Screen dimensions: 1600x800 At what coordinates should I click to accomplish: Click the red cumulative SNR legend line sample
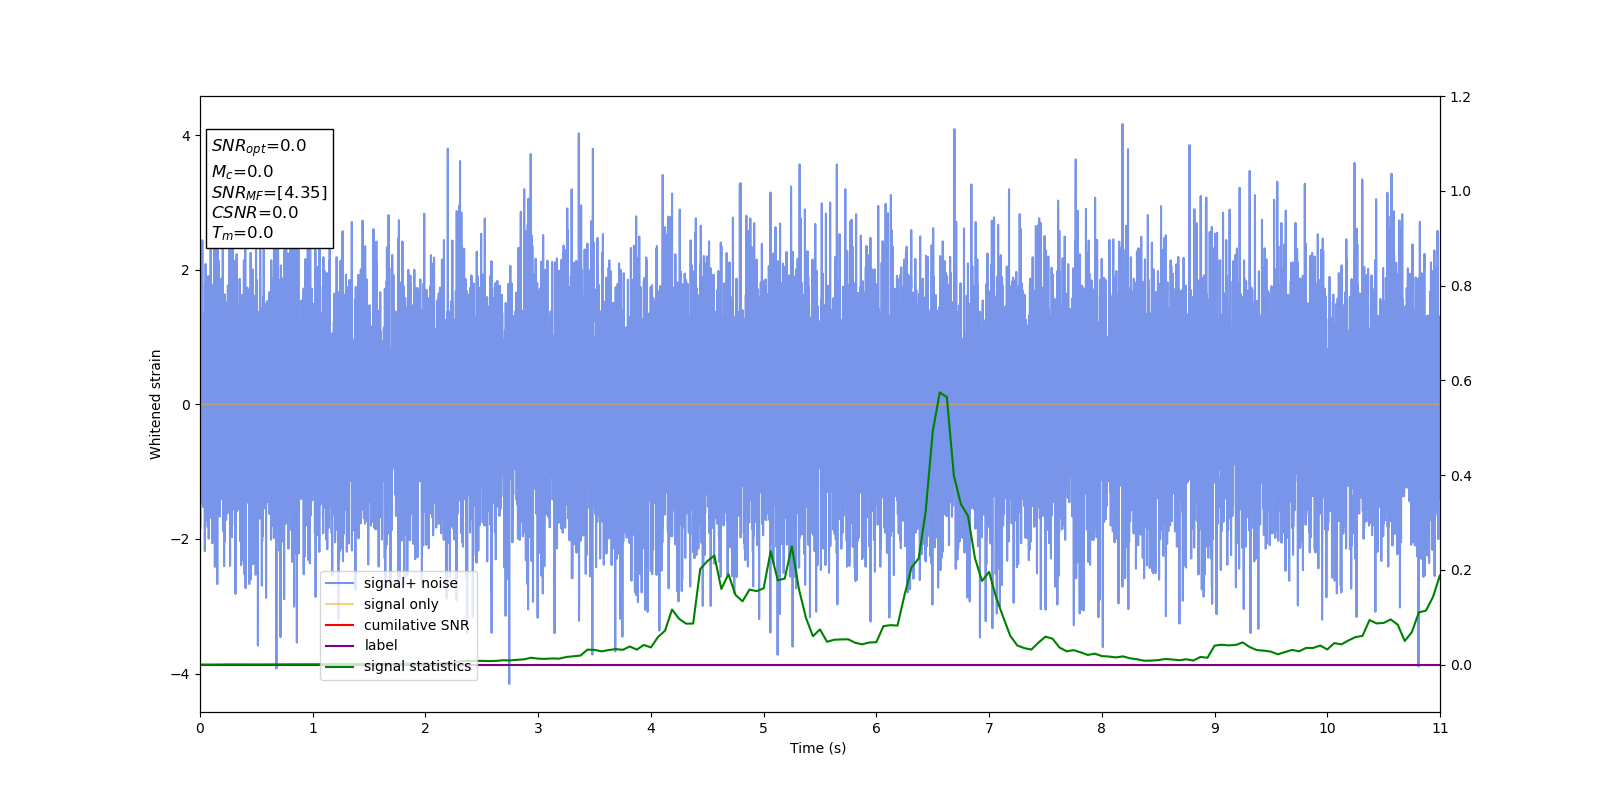(340, 625)
